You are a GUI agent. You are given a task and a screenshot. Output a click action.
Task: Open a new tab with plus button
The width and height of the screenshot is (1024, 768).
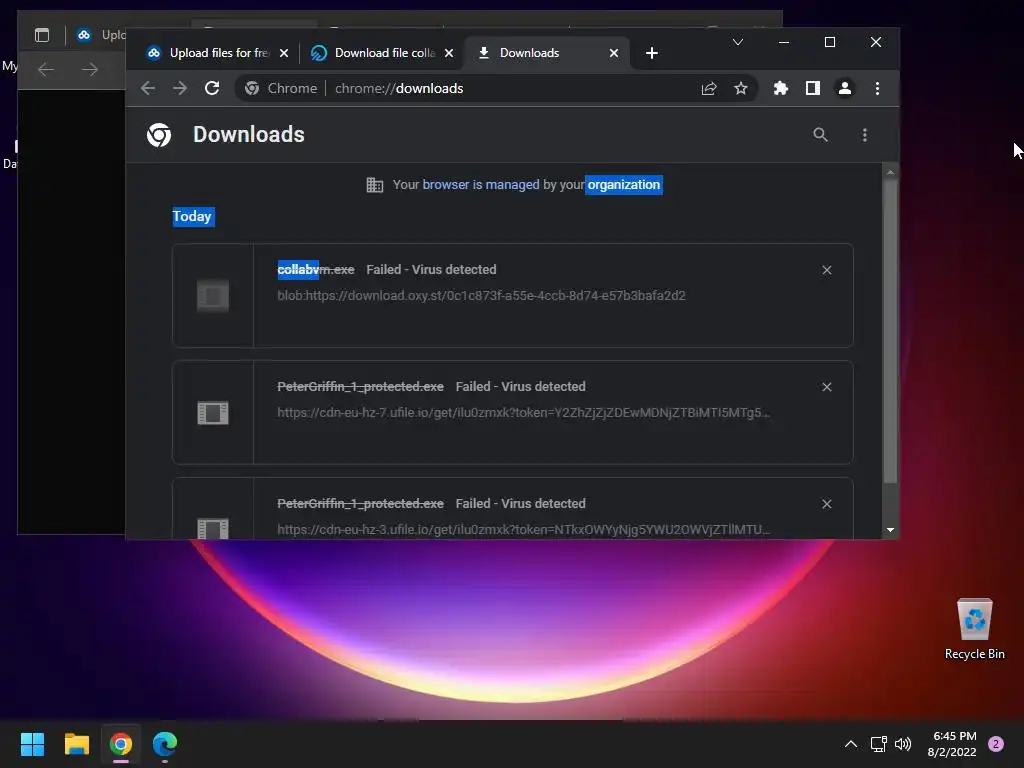[x=652, y=53]
